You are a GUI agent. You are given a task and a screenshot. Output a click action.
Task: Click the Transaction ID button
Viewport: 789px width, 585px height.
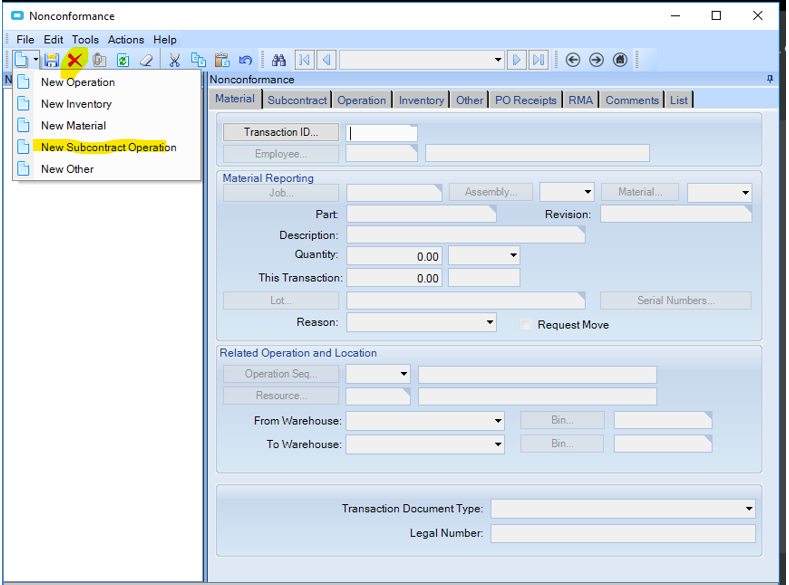coord(281,132)
